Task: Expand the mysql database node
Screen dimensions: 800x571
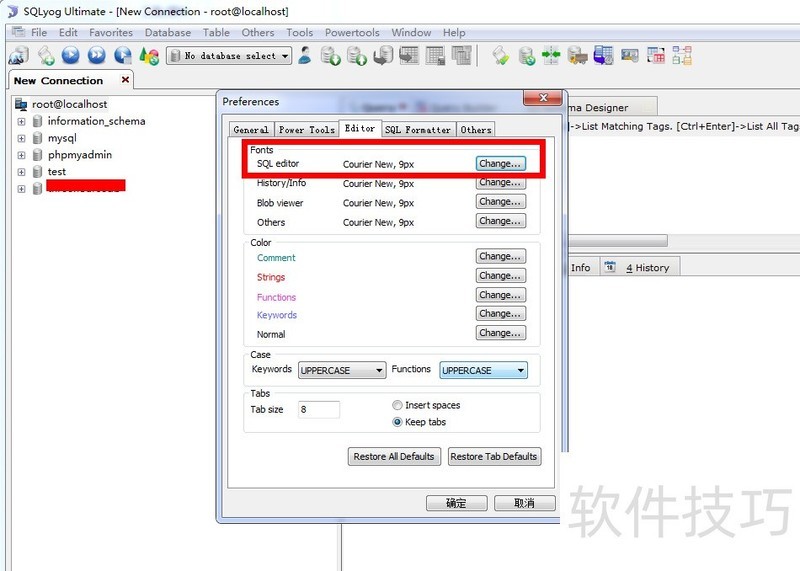Action: pyautogui.click(x=21, y=138)
